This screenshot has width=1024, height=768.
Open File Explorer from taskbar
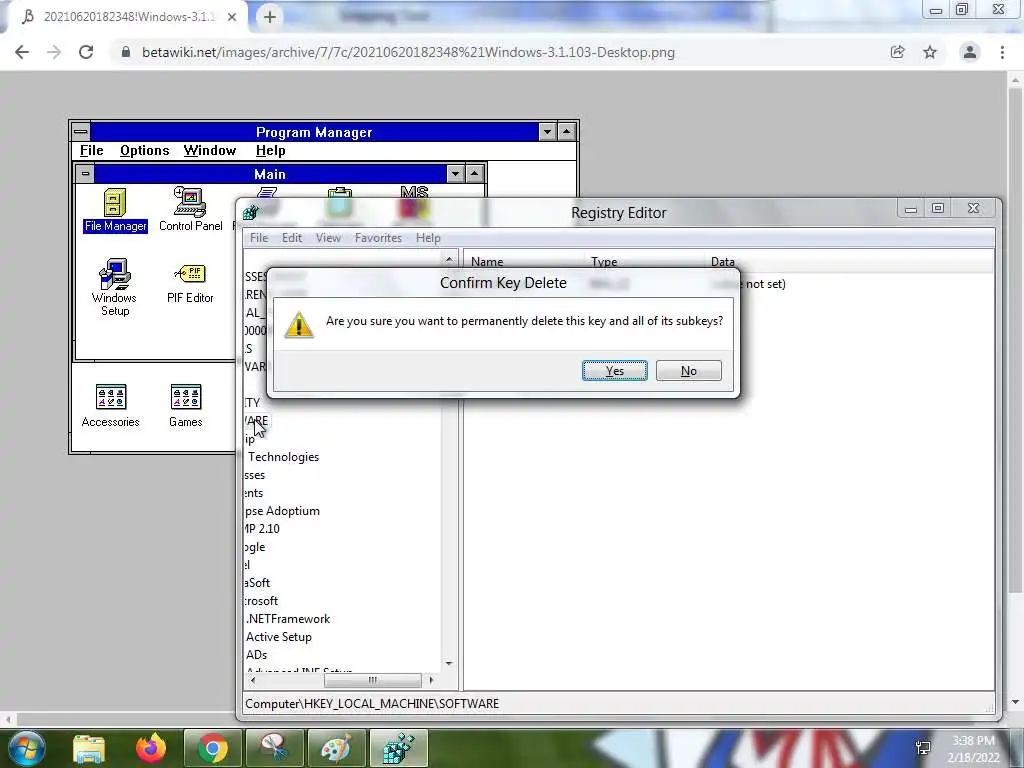89,748
